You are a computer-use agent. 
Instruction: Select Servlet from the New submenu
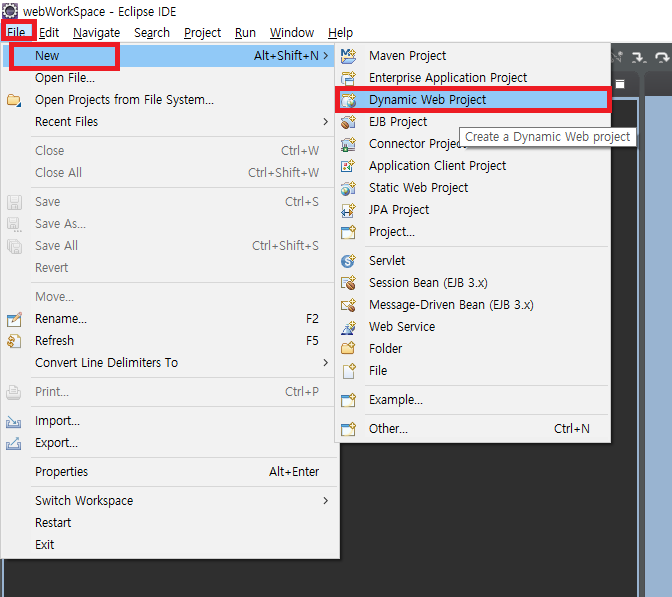[x=473, y=261]
